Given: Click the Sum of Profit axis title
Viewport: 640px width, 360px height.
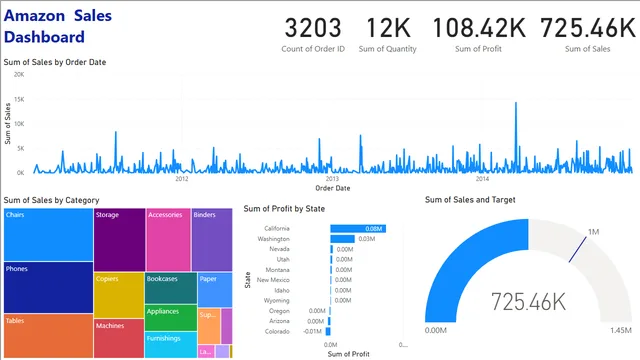Looking at the screenshot, I should [x=349, y=354].
